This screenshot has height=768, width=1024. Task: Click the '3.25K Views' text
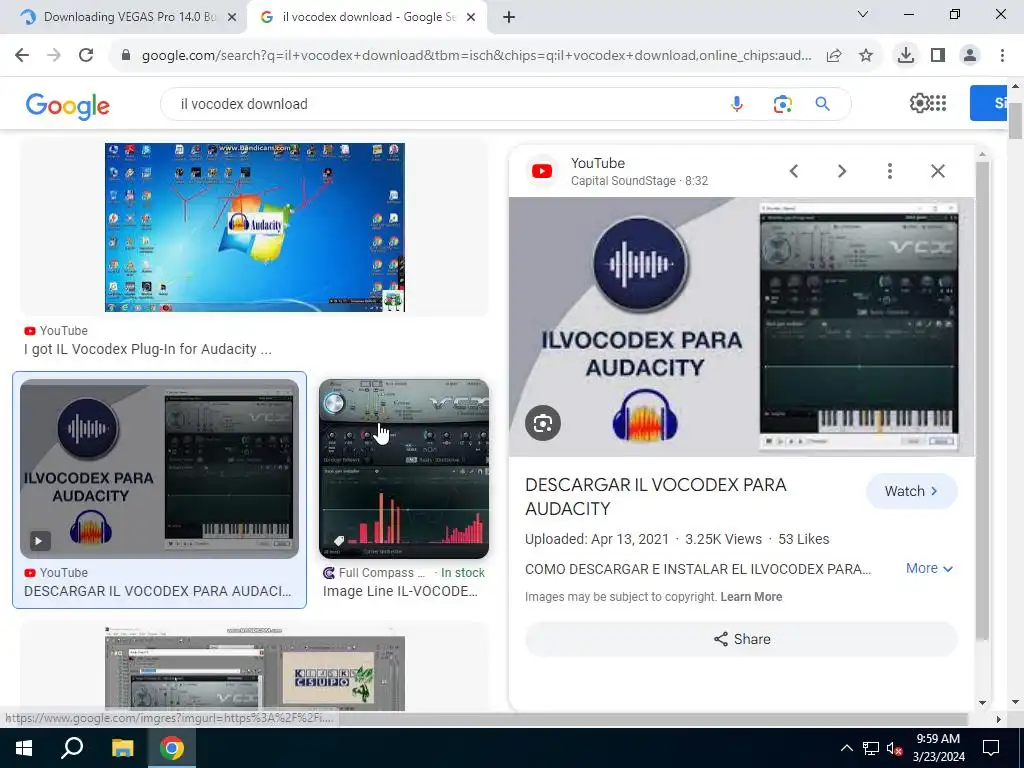723,539
